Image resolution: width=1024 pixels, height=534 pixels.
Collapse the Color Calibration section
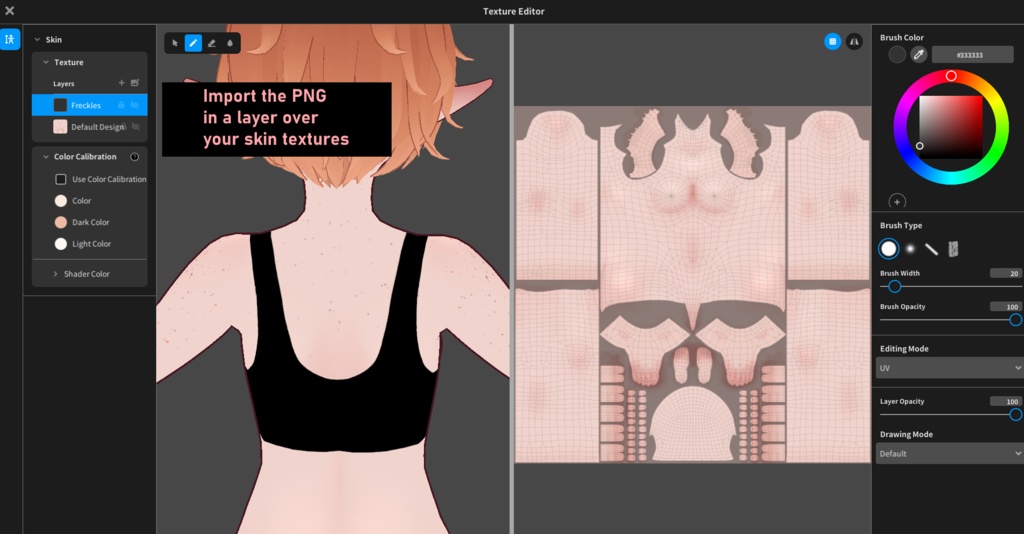pyautogui.click(x=46, y=157)
